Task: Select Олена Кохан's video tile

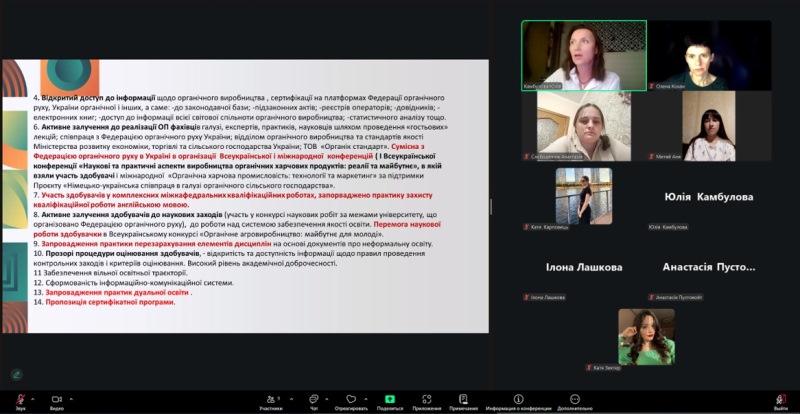Action: 709,56
